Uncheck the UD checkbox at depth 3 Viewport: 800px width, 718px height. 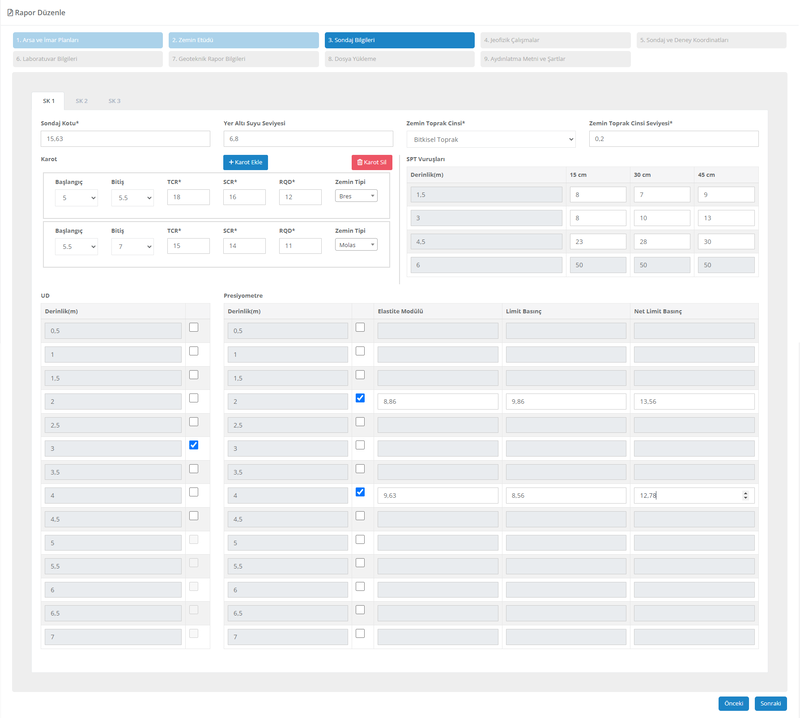point(194,445)
